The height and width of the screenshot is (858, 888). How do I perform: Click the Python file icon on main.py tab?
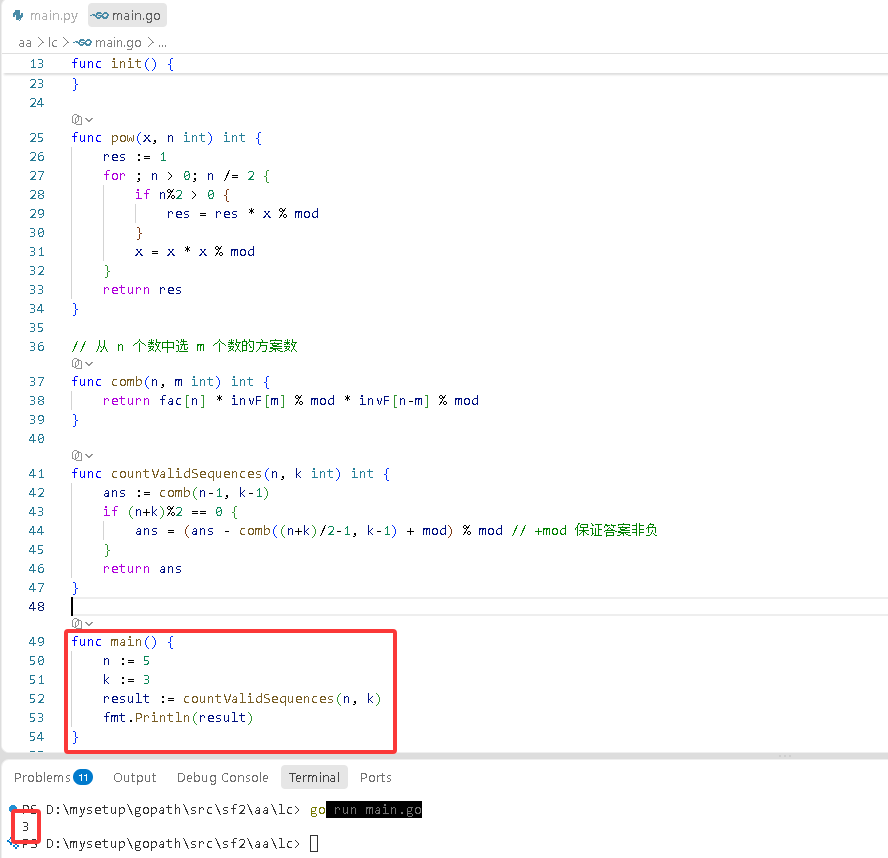(x=18, y=15)
